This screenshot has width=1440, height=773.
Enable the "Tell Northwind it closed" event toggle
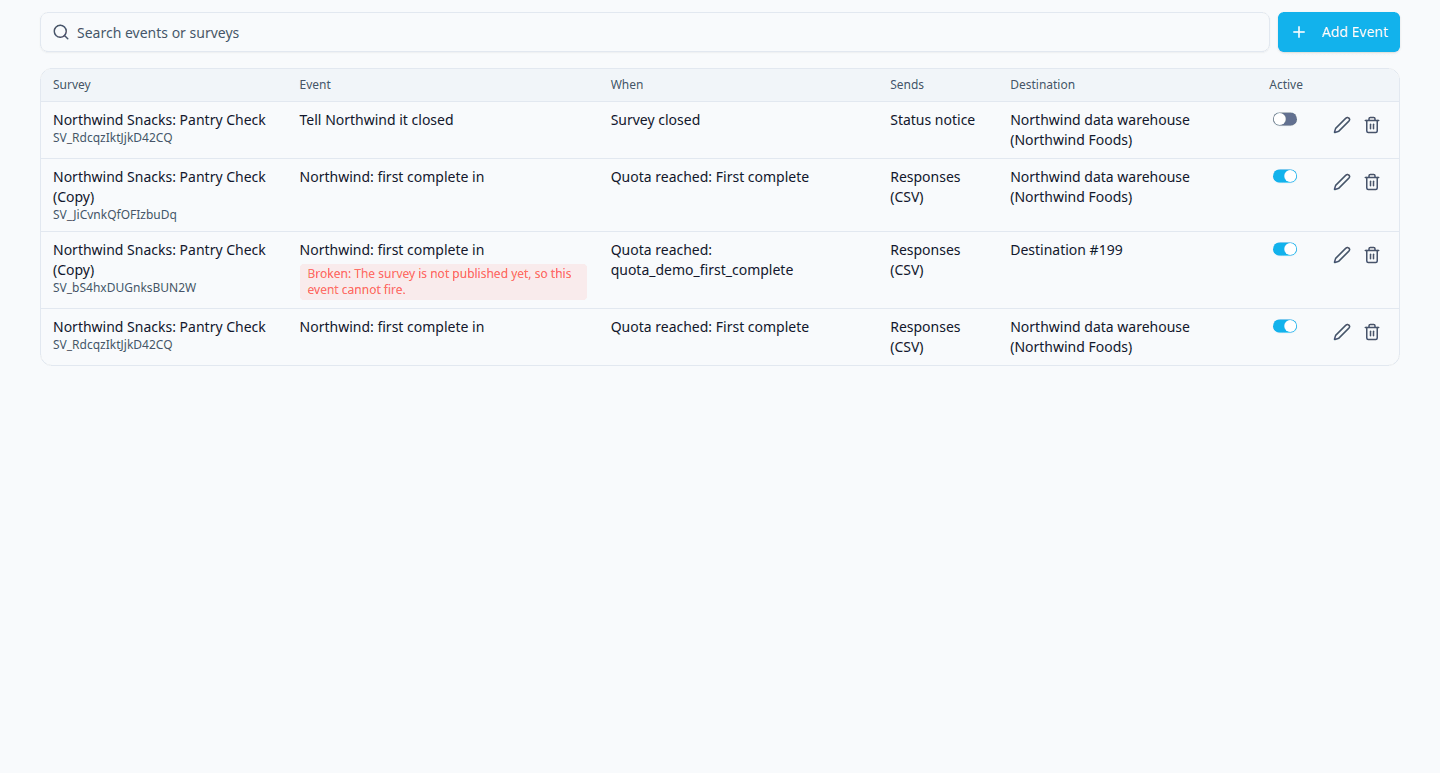pyautogui.click(x=1285, y=119)
